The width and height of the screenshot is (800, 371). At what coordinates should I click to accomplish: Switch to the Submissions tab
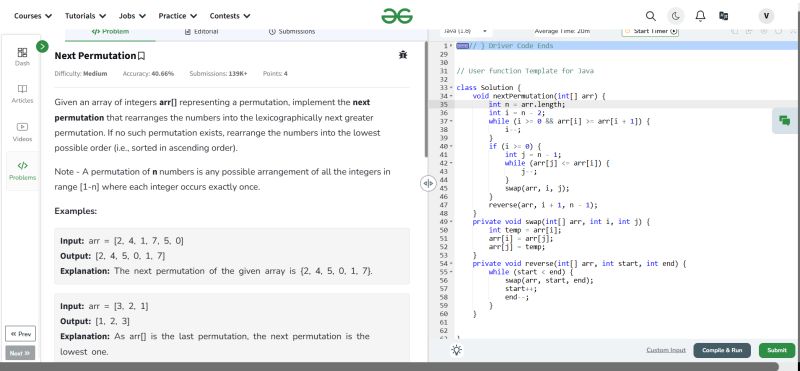tap(292, 32)
